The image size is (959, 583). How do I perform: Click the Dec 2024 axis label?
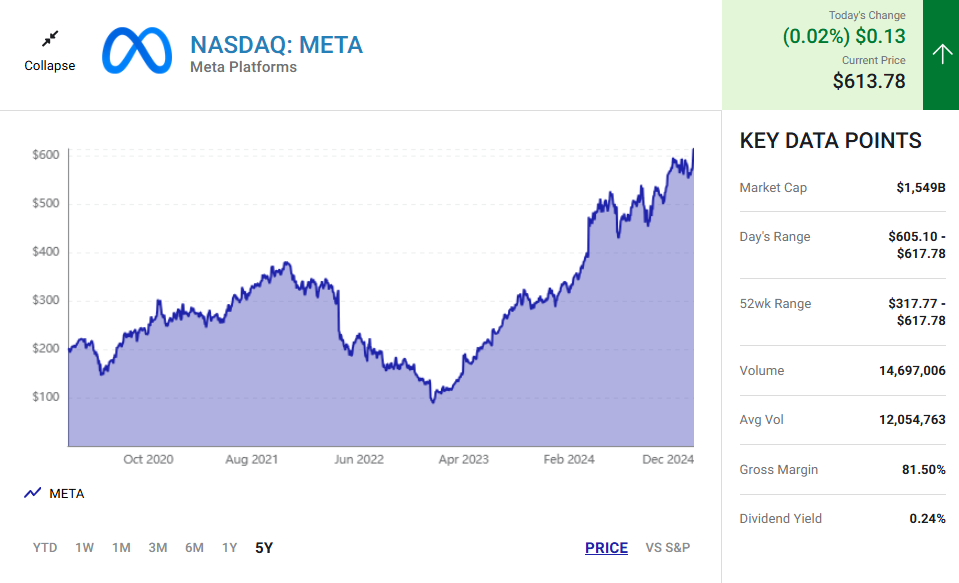tap(668, 459)
